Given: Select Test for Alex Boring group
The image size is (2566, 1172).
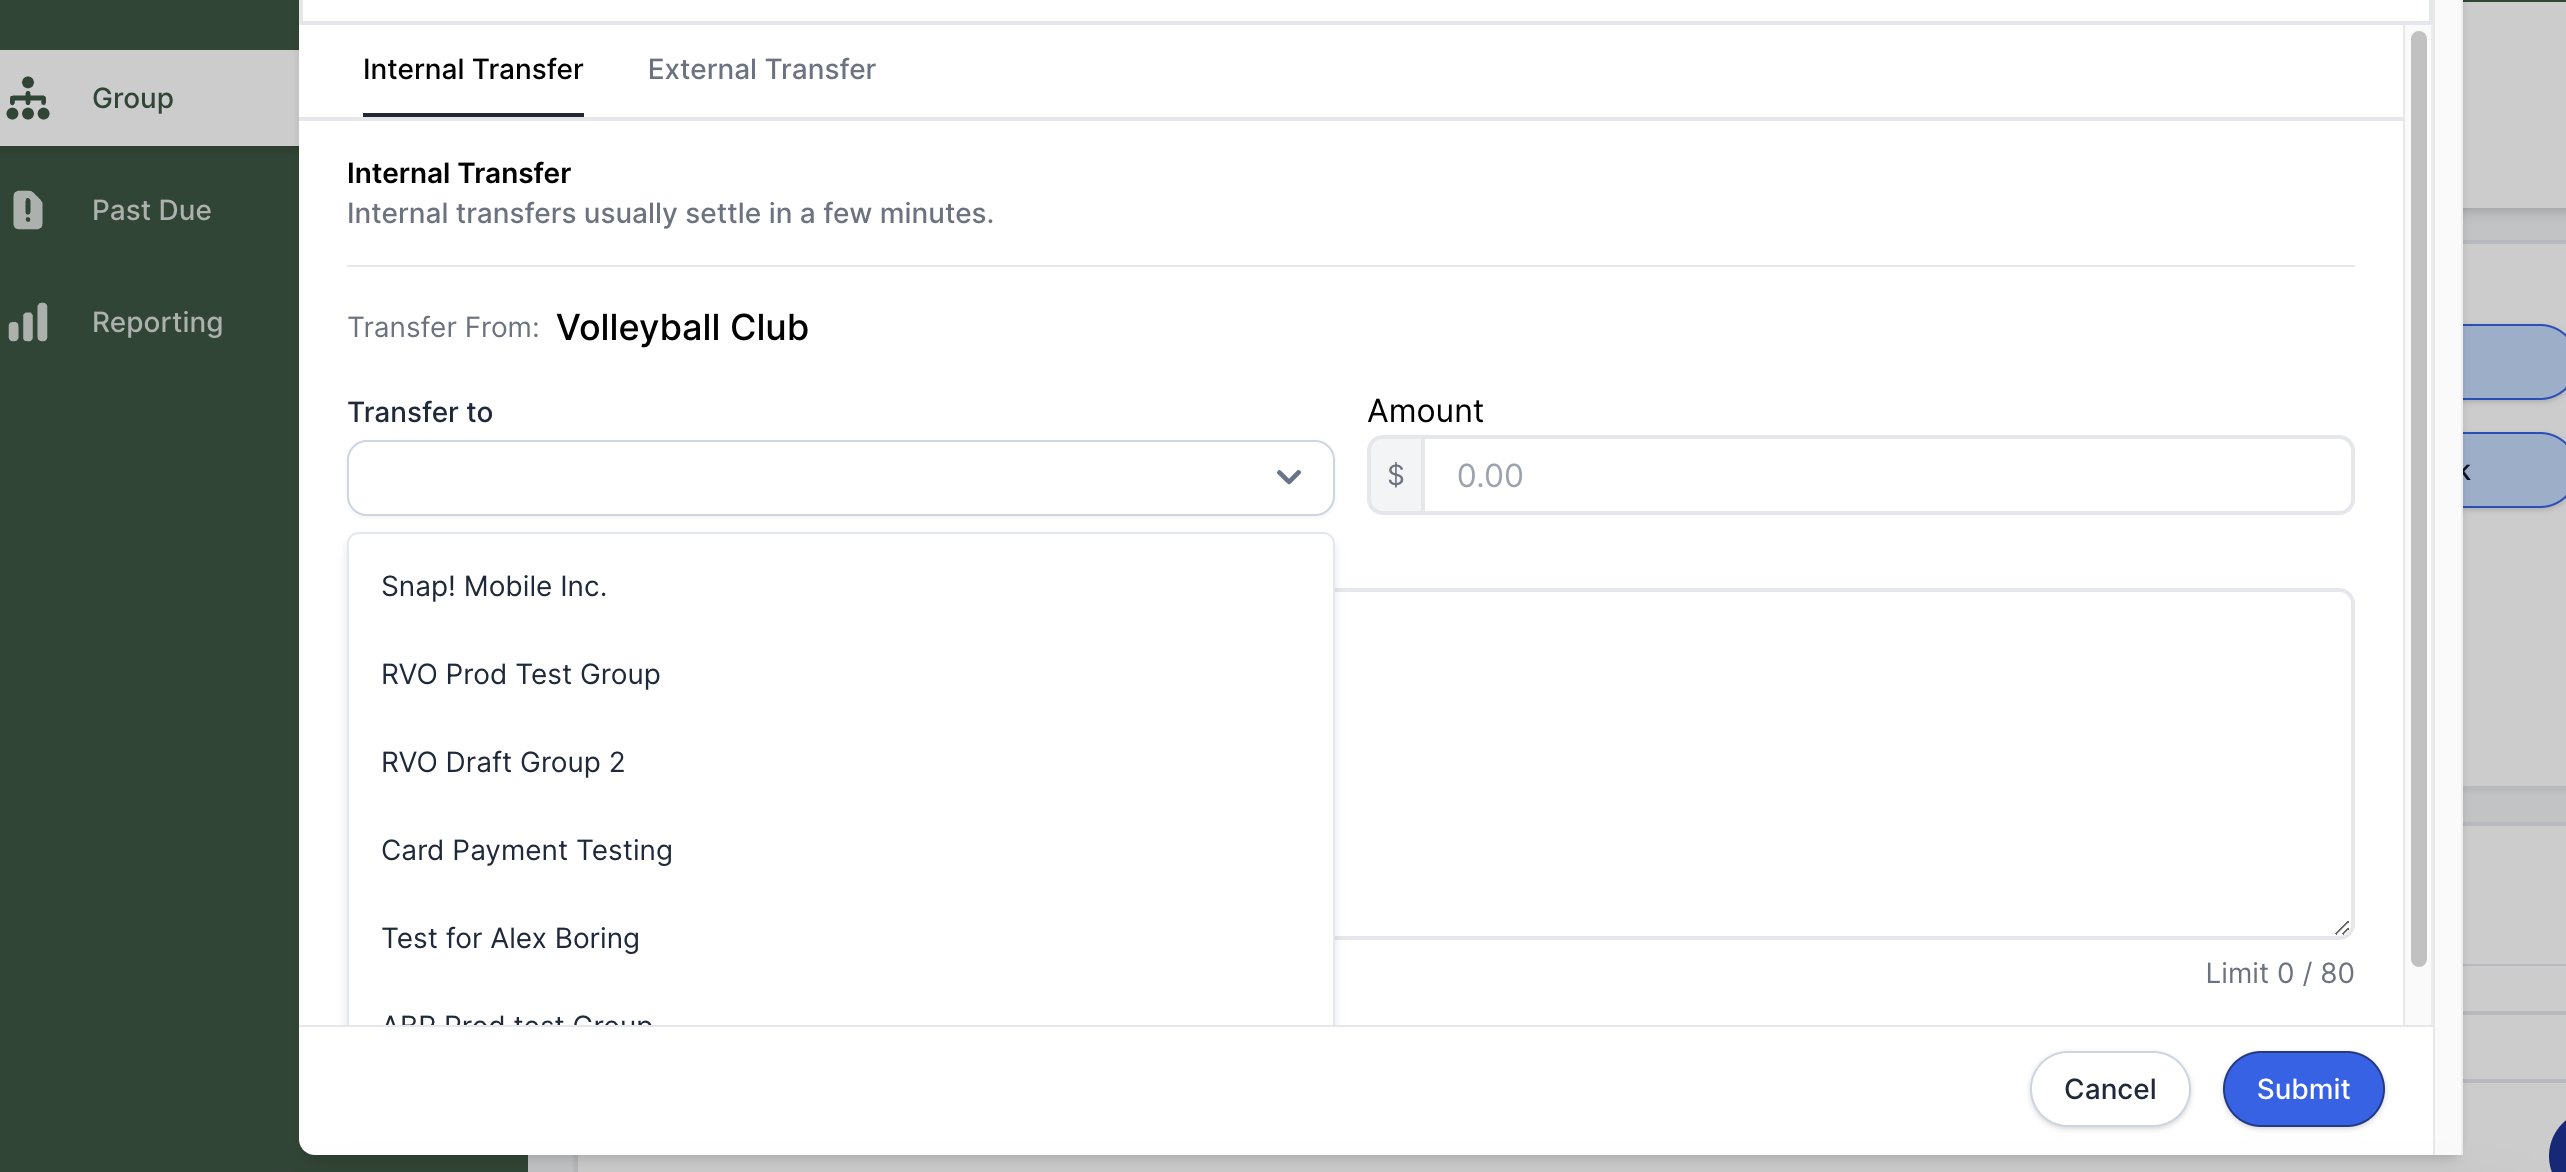Looking at the screenshot, I should tap(509, 938).
